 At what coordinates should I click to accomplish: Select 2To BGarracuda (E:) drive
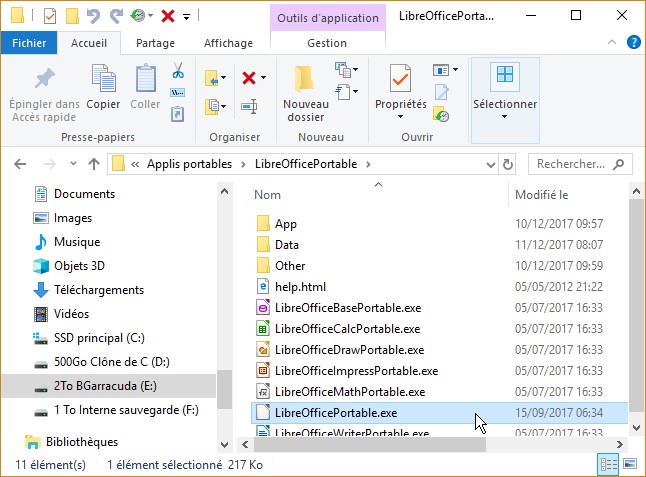pos(109,386)
